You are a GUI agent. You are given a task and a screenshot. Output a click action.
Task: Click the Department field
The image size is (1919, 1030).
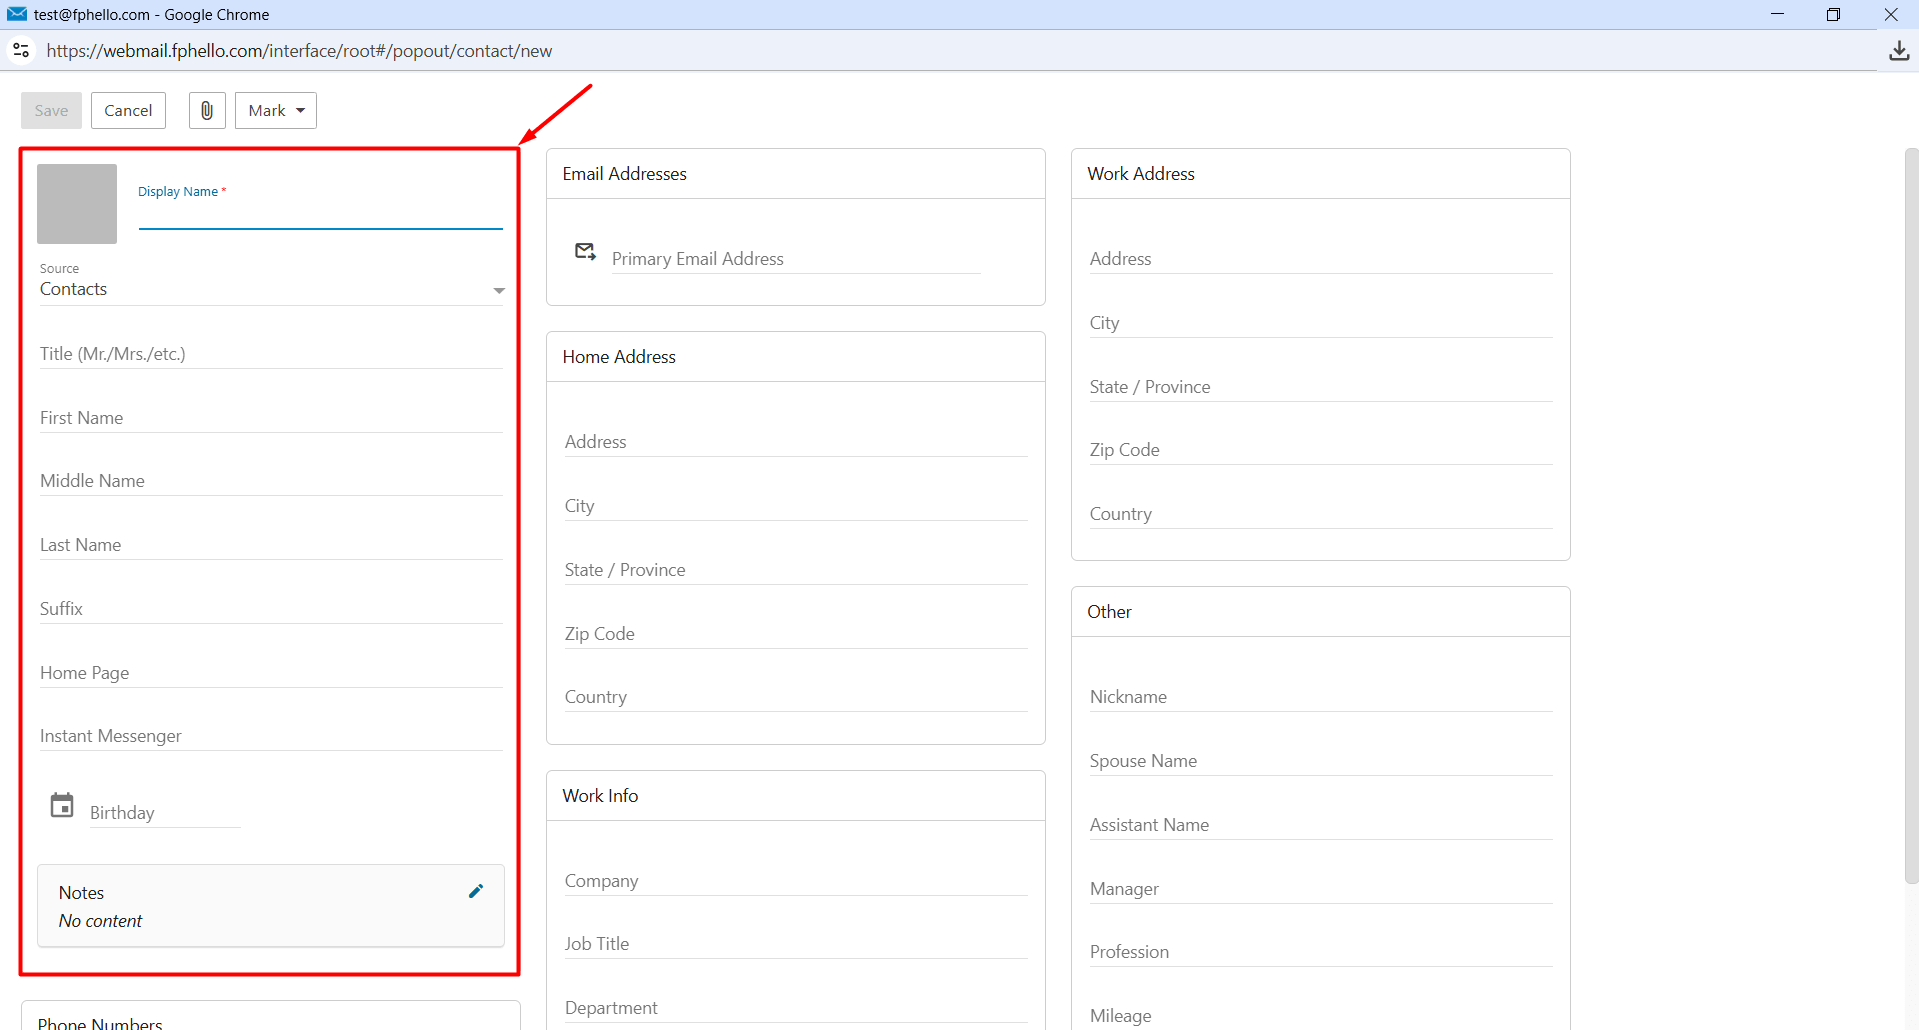pyautogui.click(x=796, y=1008)
